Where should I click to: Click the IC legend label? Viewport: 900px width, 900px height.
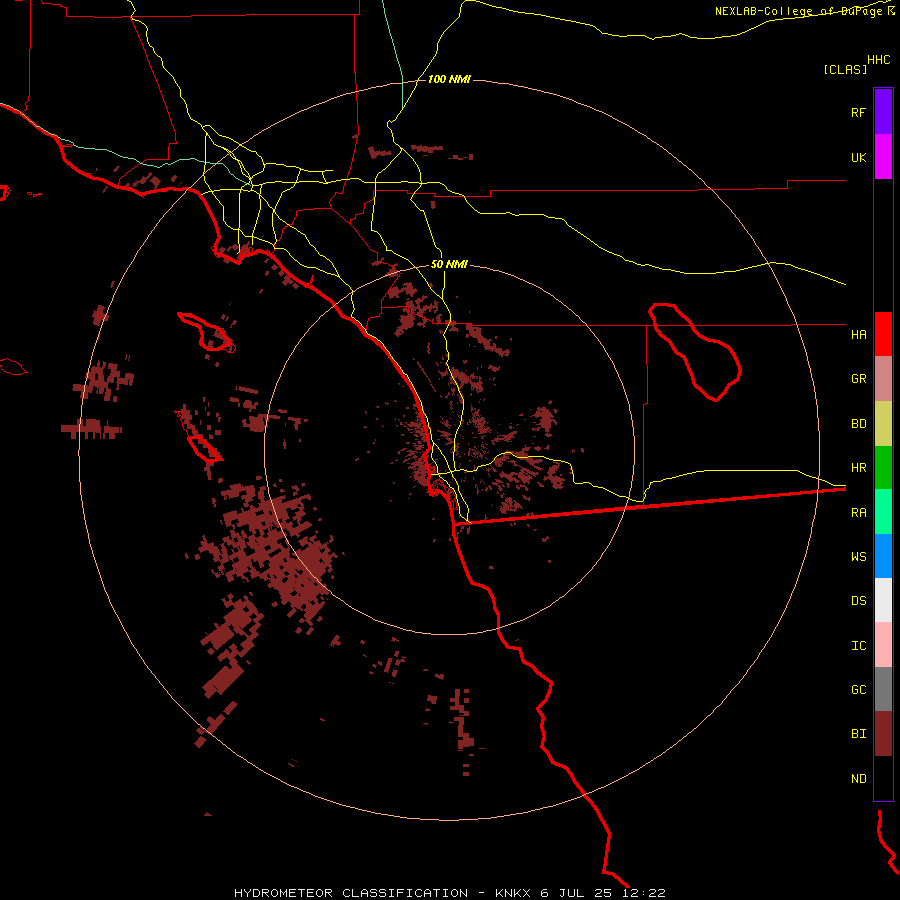(x=858, y=646)
